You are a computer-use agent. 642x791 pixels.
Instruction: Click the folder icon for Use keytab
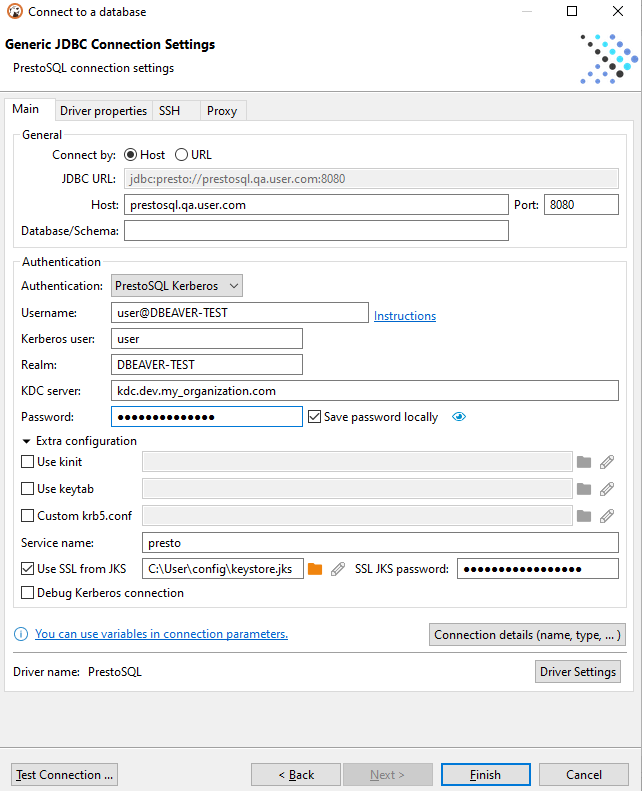(583, 489)
